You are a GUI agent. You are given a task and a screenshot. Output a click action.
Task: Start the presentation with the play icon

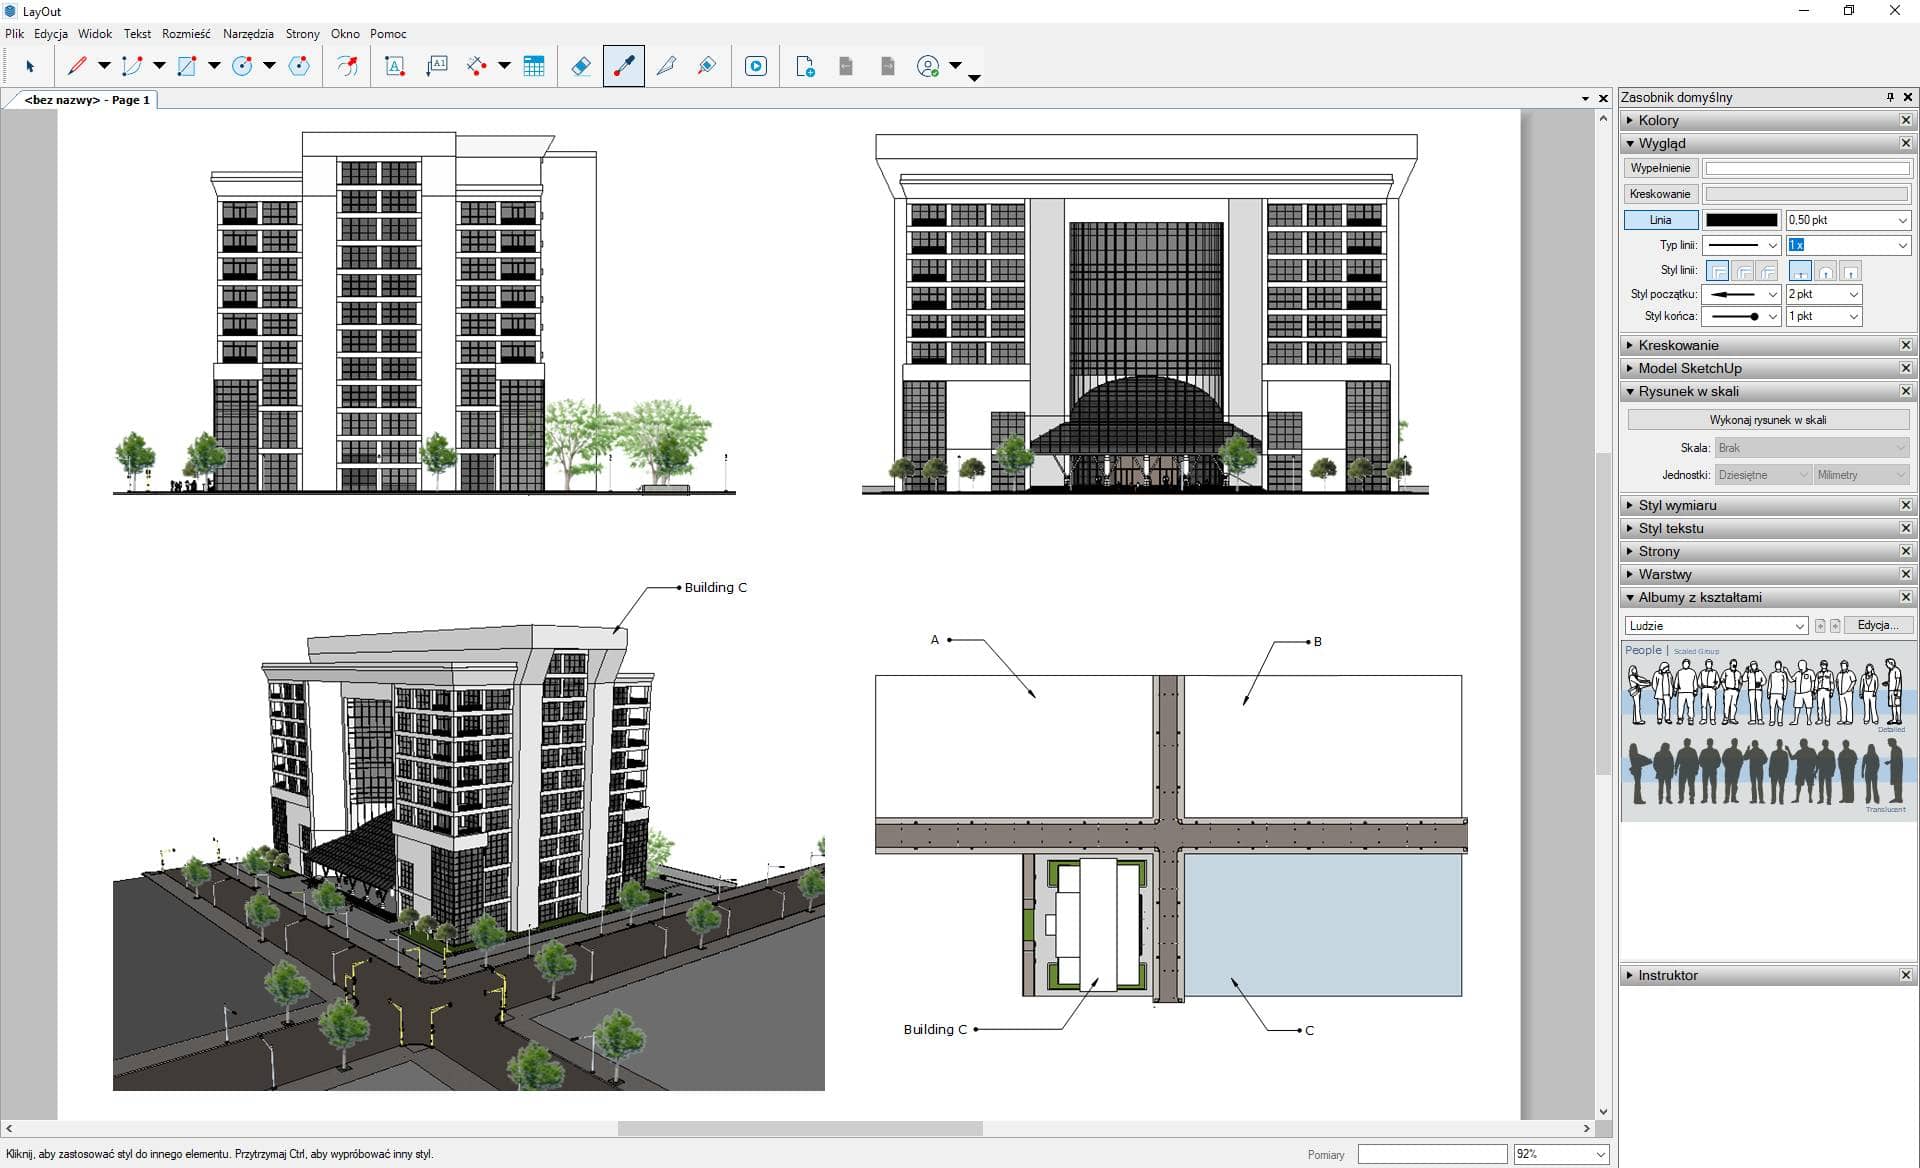point(756,66)
